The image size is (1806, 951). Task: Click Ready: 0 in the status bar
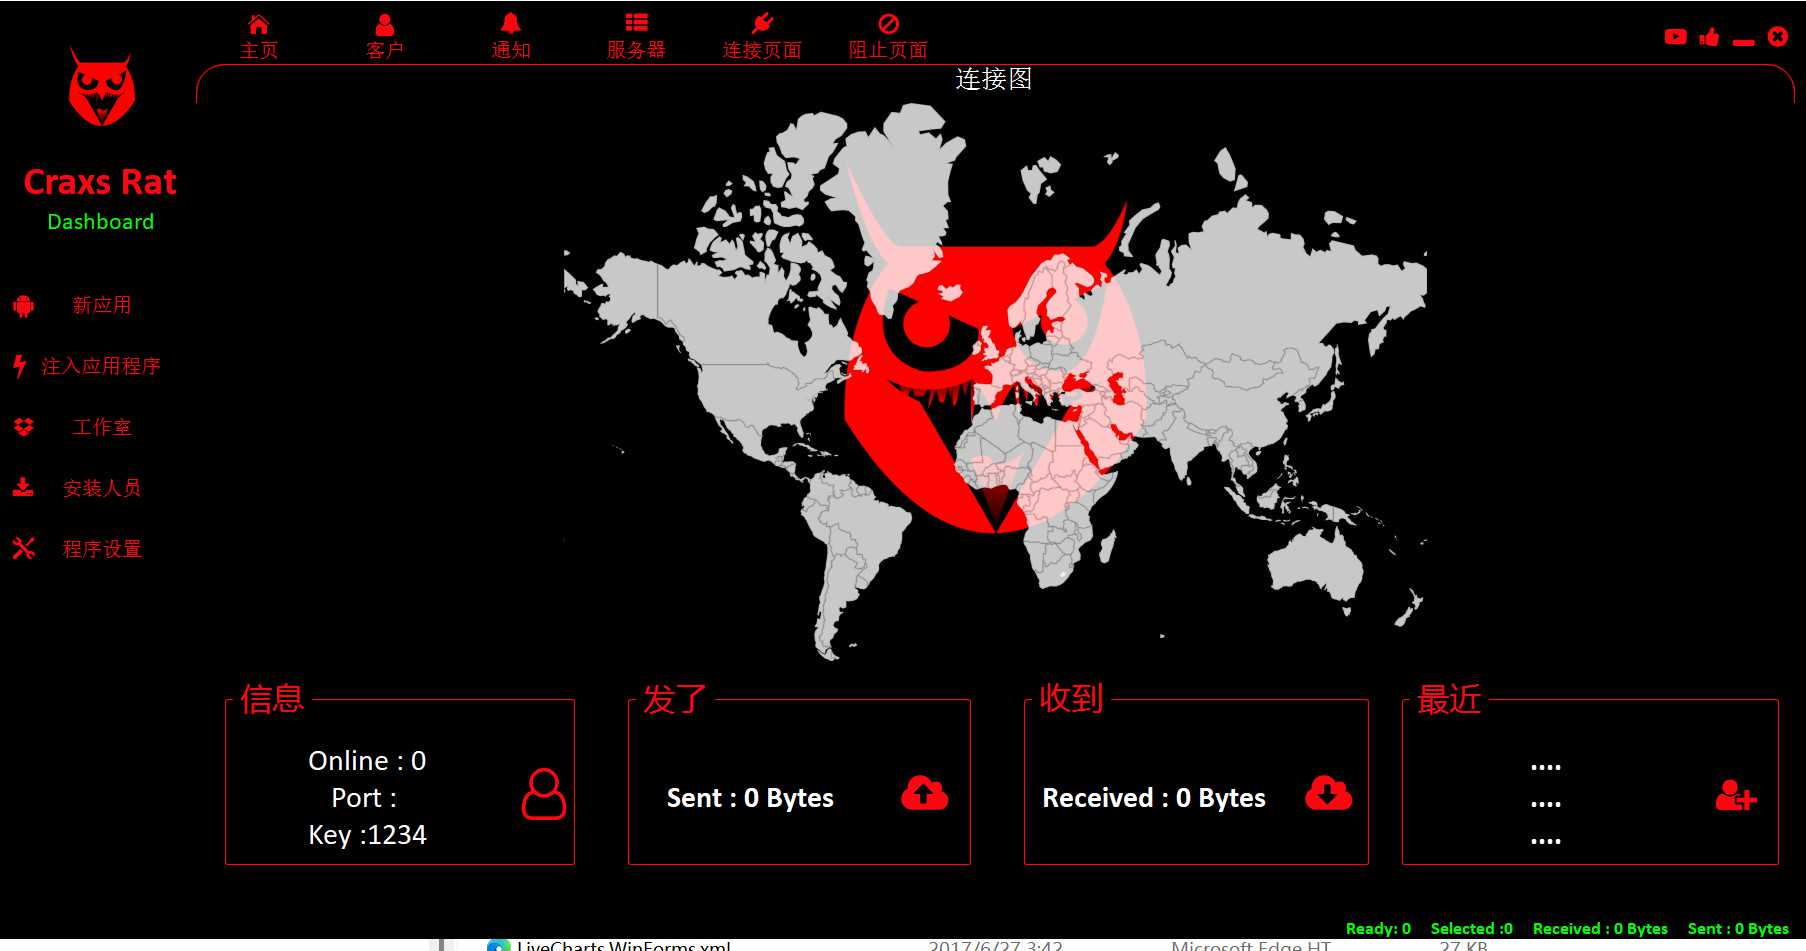click(1378, 929)
